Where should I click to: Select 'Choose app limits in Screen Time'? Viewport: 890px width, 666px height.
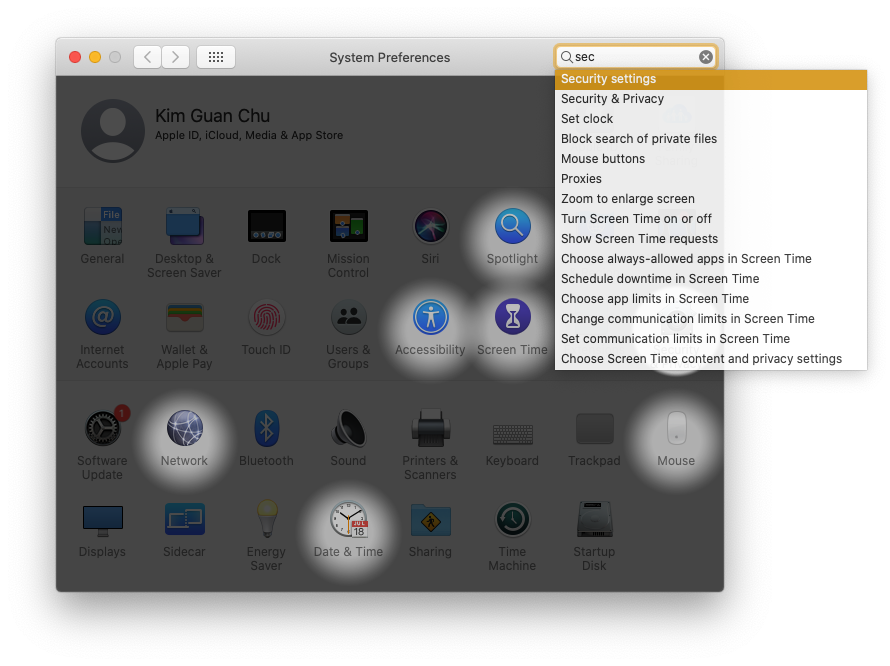click(x=711, y=299)
